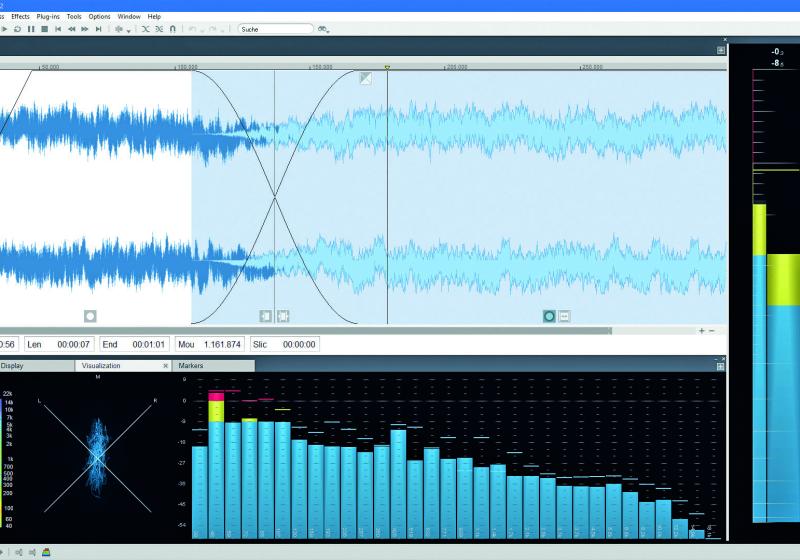
Task: Click the Suche search field
Action: pyautogui.click(x=275, y=29)
